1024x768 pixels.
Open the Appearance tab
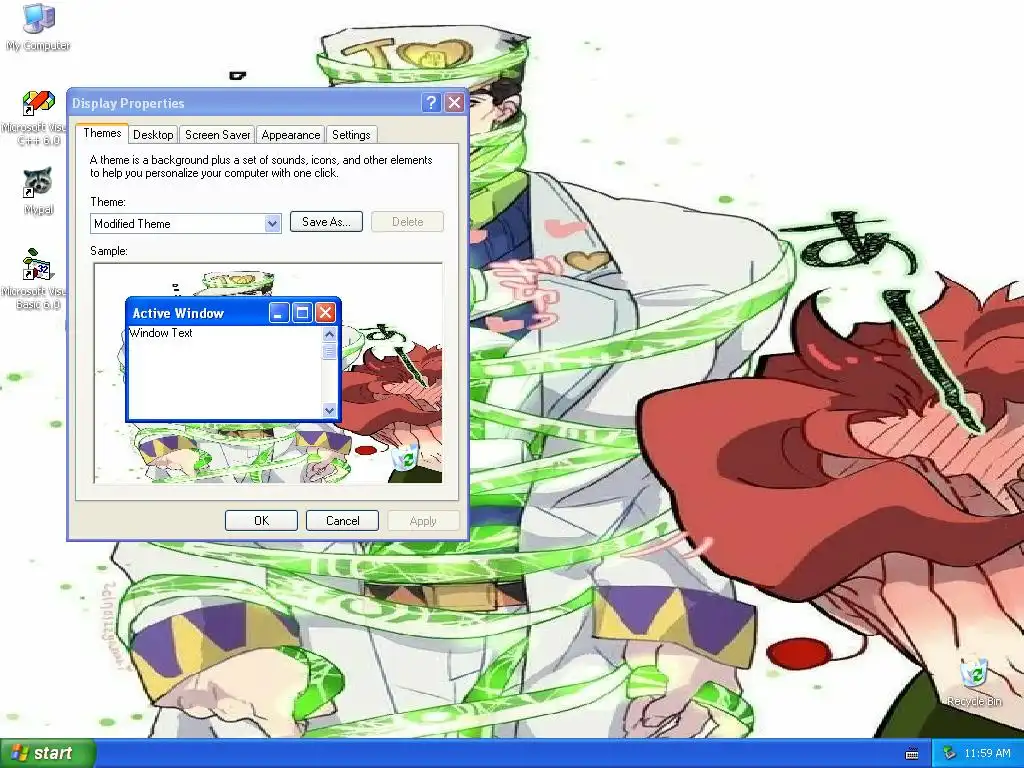point(291,135)
